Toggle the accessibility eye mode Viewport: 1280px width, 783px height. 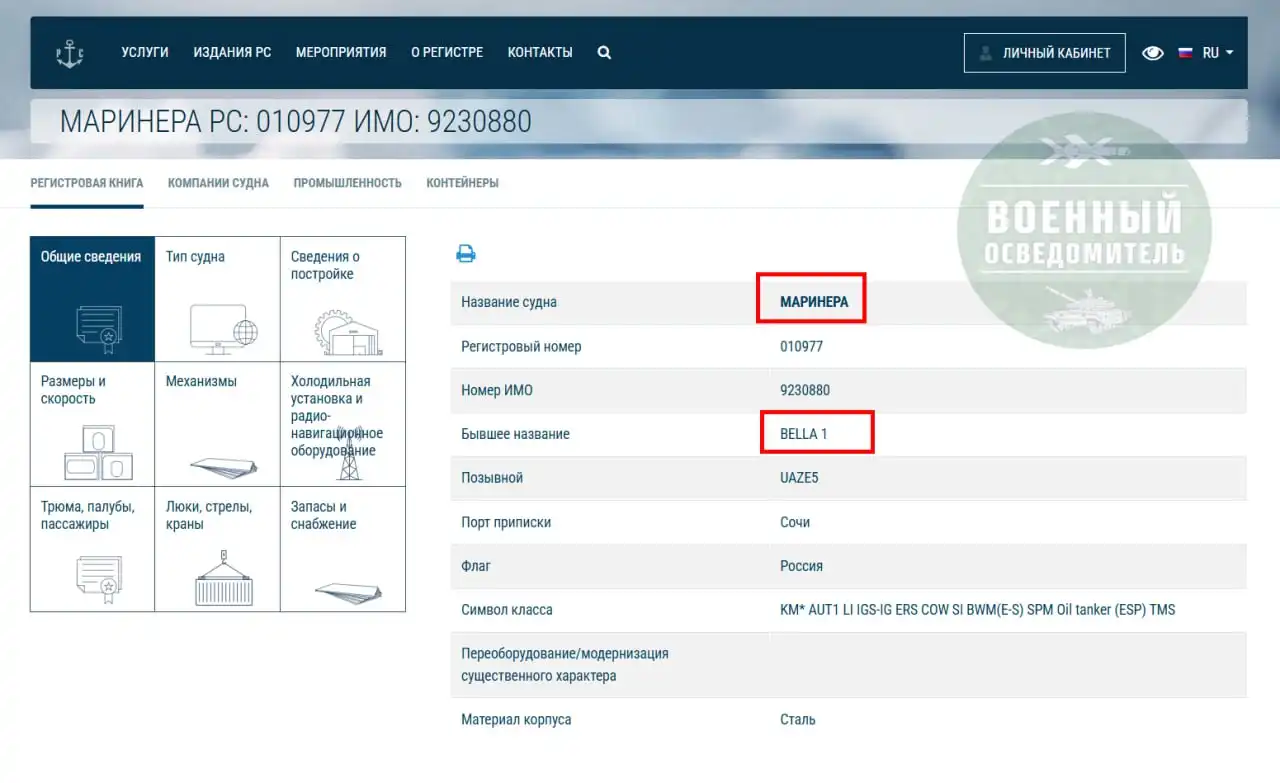1152,53
